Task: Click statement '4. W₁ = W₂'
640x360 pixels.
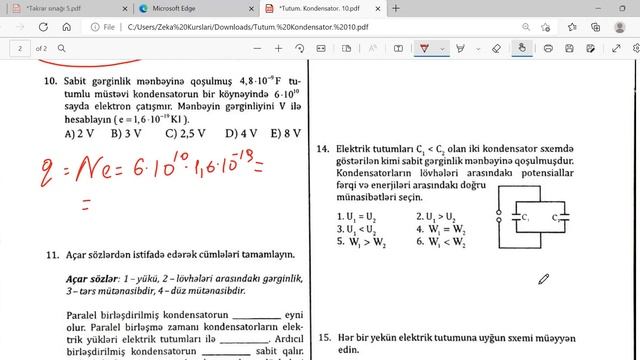Action: point(441,229)
